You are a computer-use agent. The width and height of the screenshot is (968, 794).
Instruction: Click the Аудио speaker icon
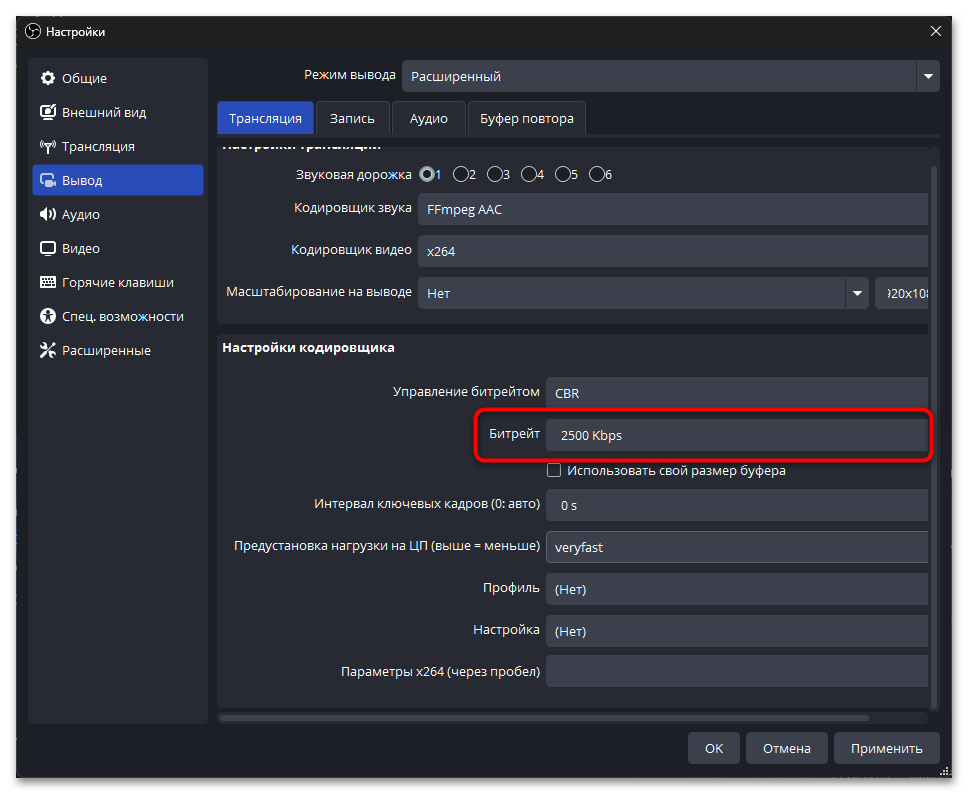(x=47, y=214)
